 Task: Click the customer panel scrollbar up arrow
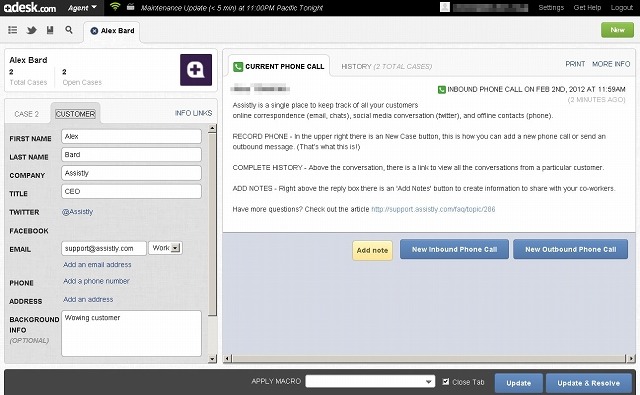pos(212,129)
